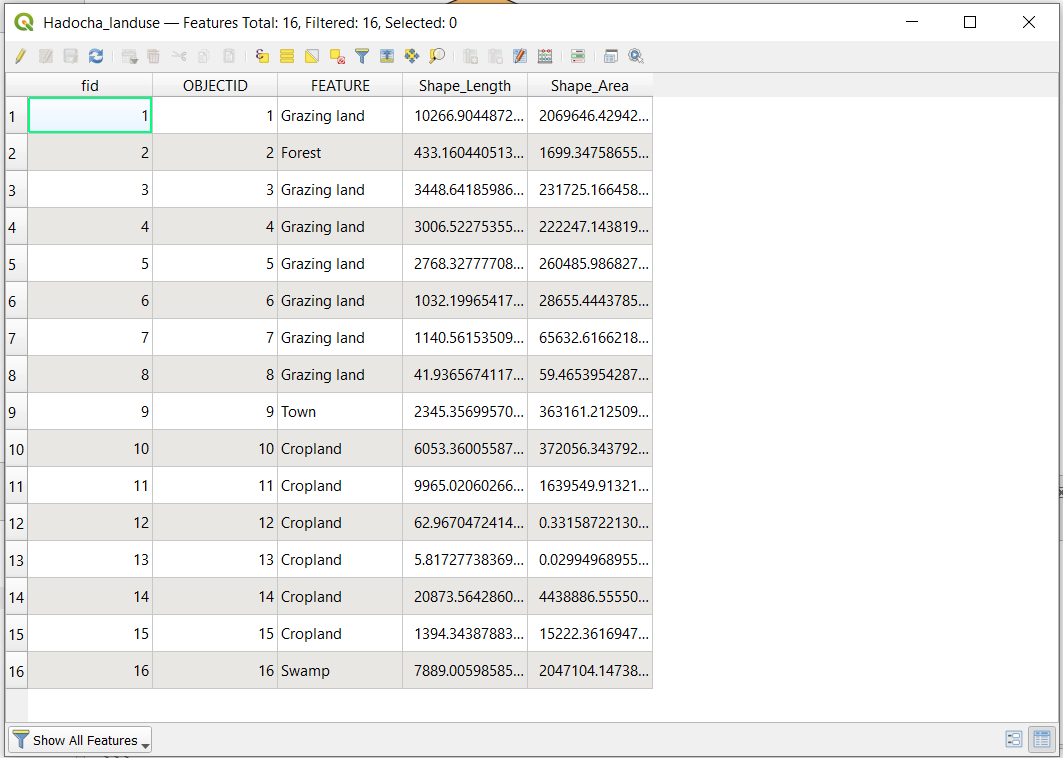The width and height of the screenshot is (1063, 758).
Task: Sort by the FEATURE column header
Action: [x=340, y=85]
